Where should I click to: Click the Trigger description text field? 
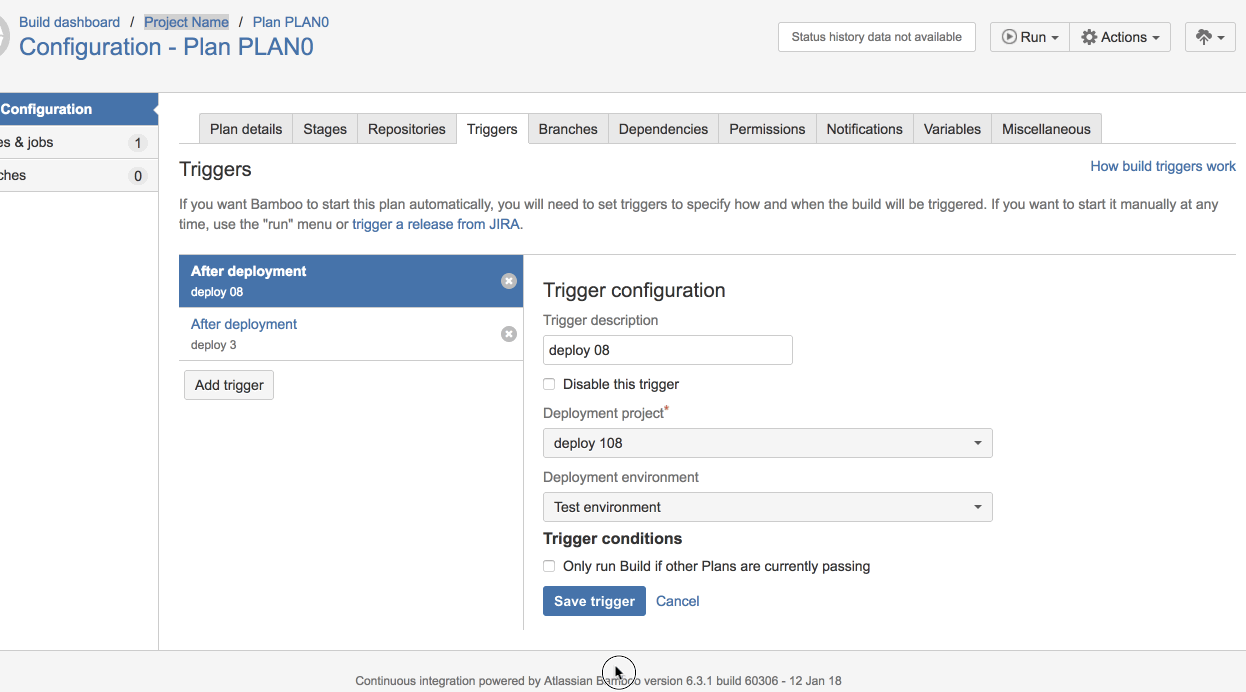pos(667,350)
